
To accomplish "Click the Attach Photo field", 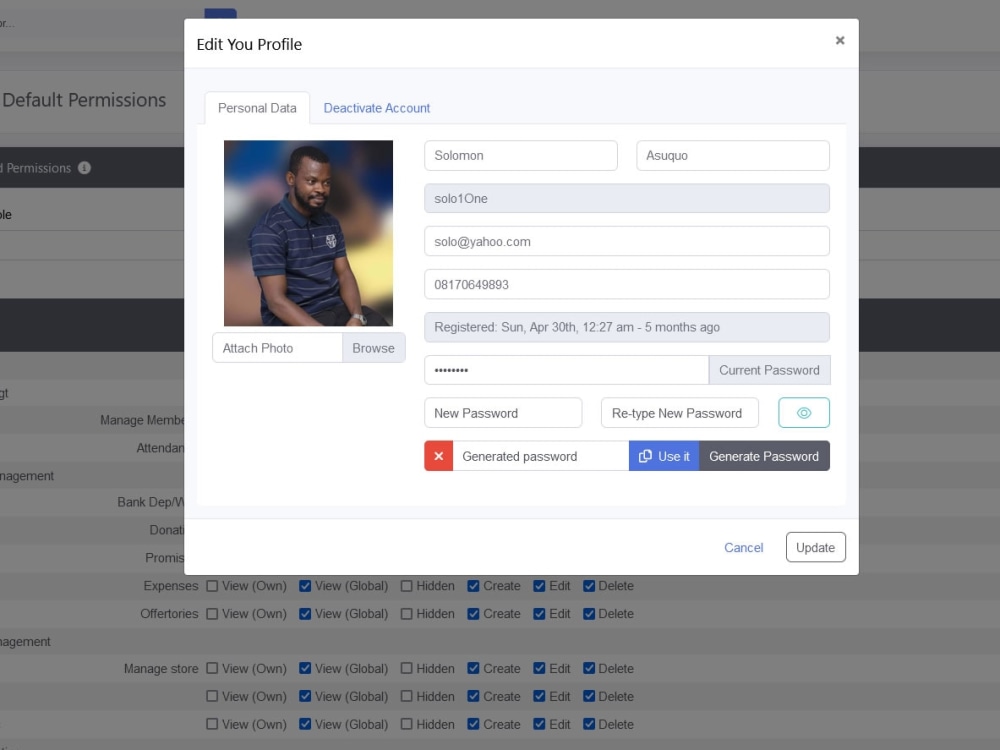I will click(277, 348).
